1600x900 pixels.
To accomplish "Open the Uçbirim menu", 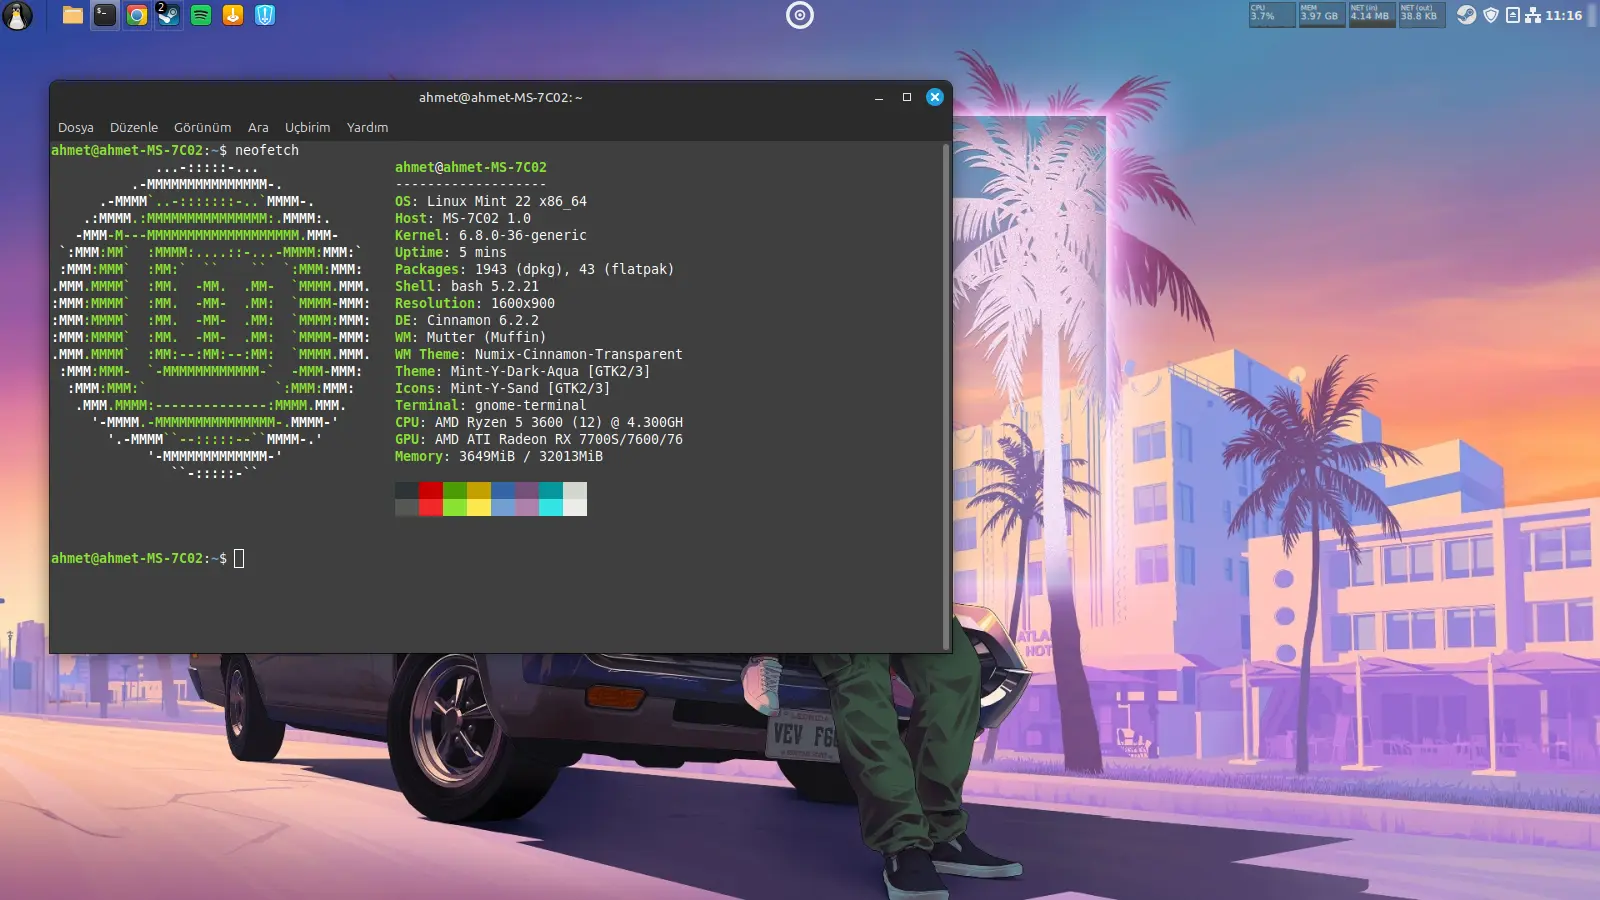I will tap(307, 127).
